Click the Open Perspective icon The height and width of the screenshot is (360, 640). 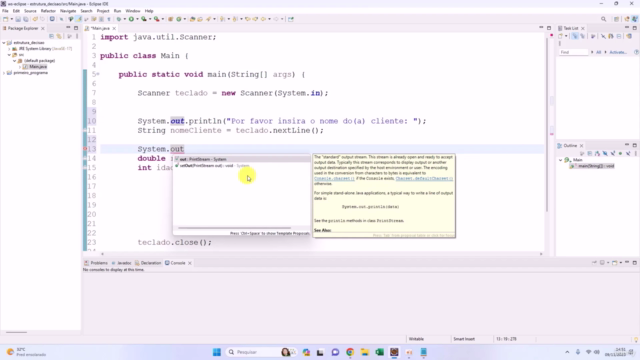pyautogui.click(x=617, y=19)
